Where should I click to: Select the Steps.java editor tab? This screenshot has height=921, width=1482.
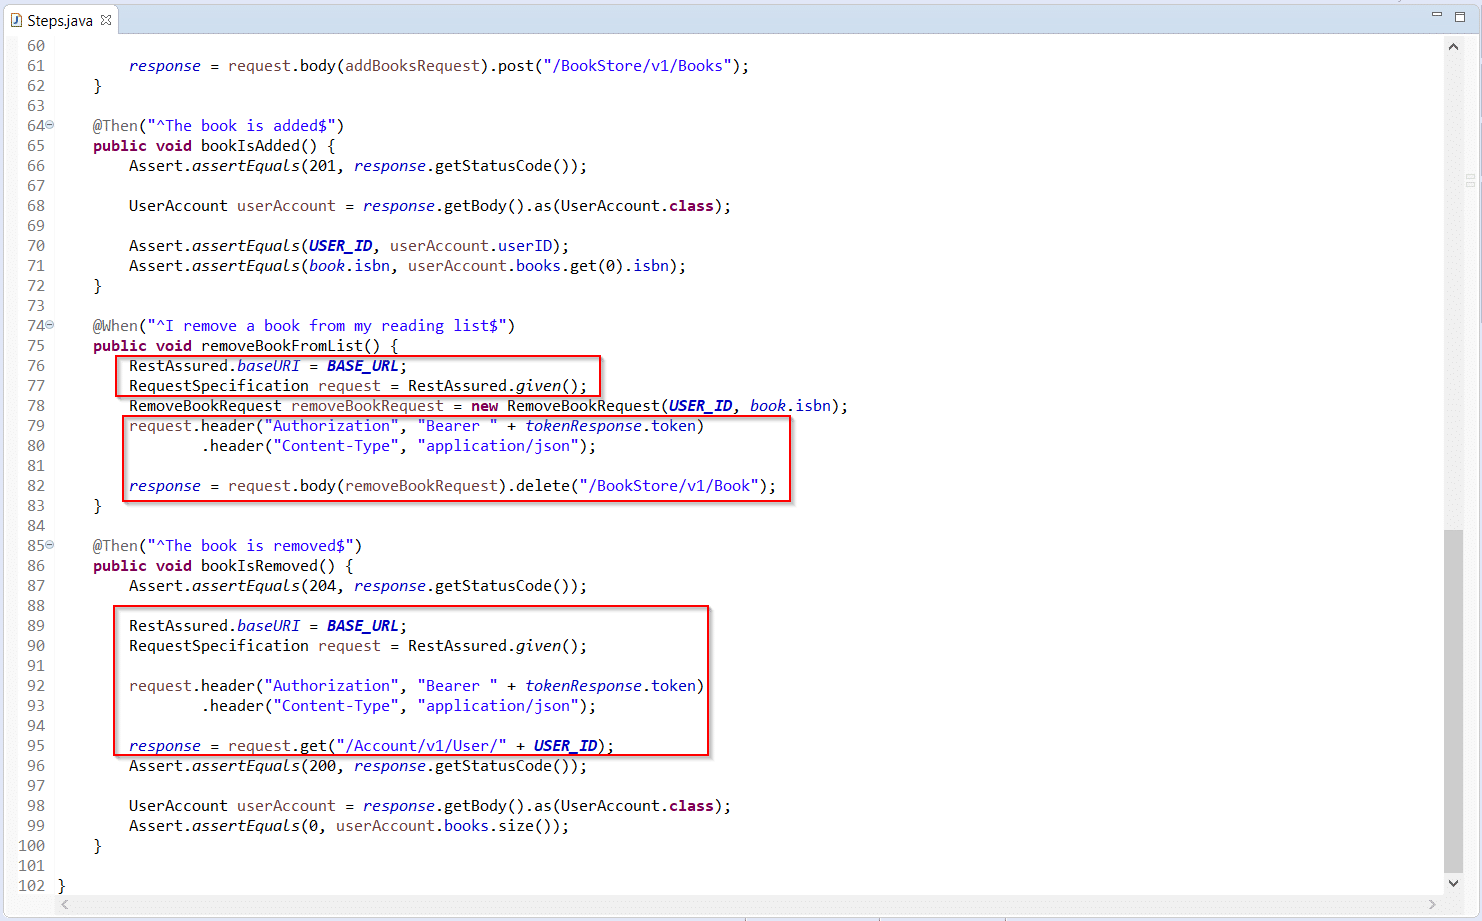60,20
